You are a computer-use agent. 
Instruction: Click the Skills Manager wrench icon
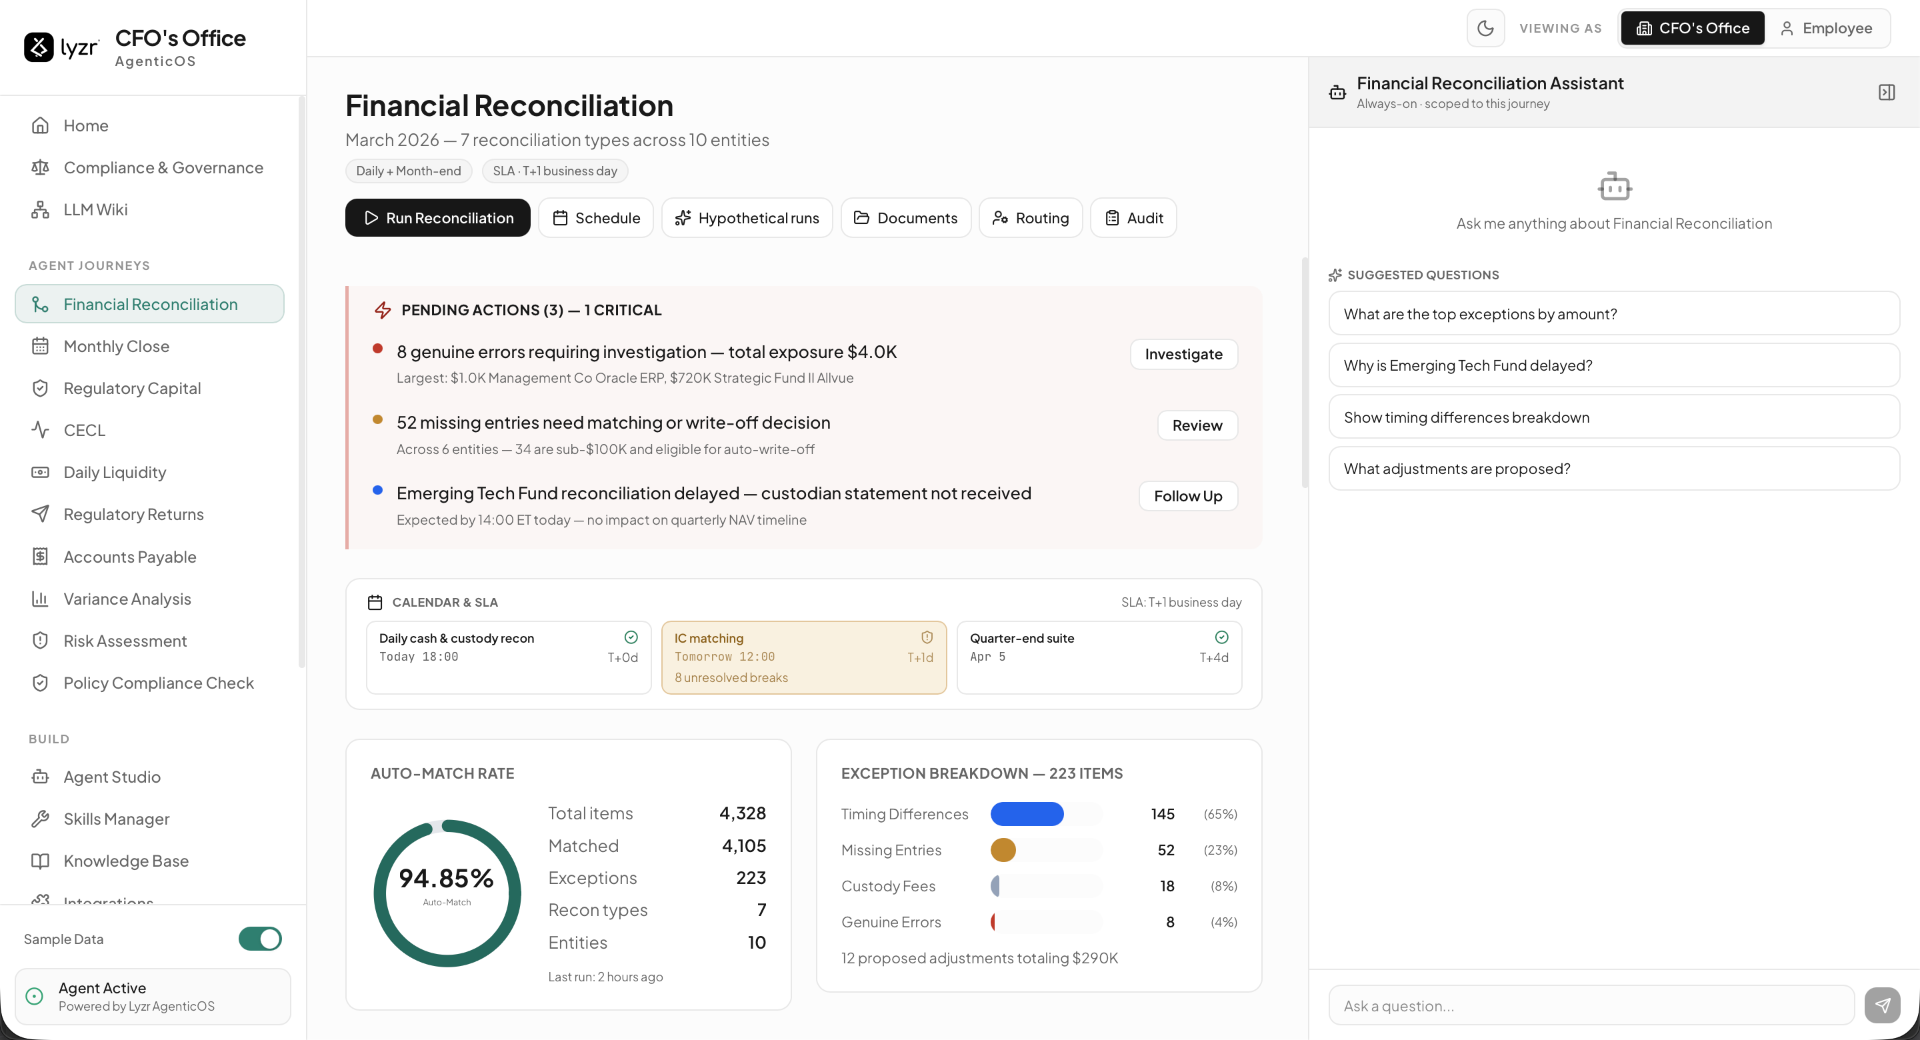click(x=40, y=819)
